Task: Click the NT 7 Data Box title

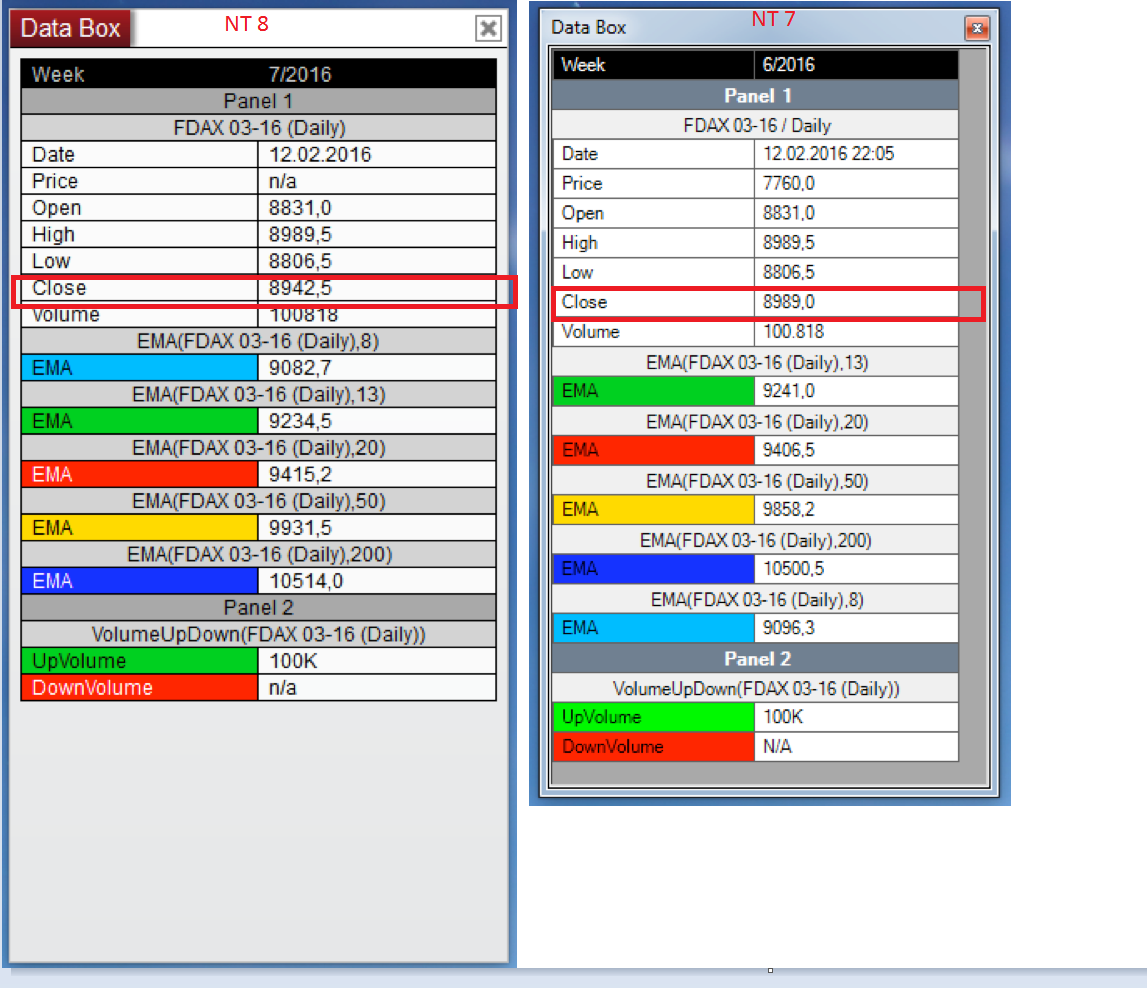Action: pos(589,28)
